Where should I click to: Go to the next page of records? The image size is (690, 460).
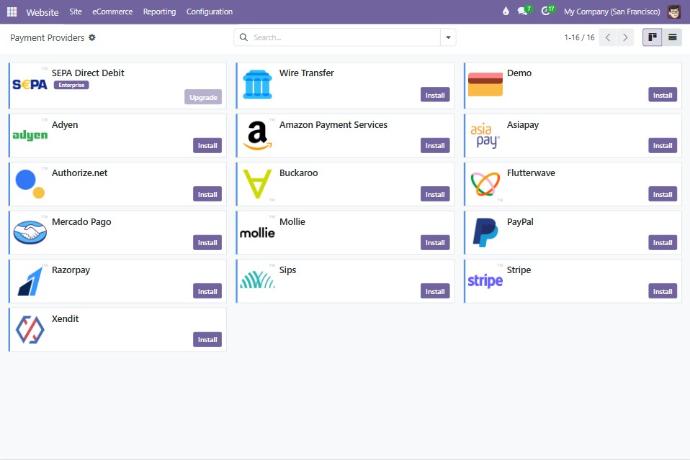click(x=625, y=37)
